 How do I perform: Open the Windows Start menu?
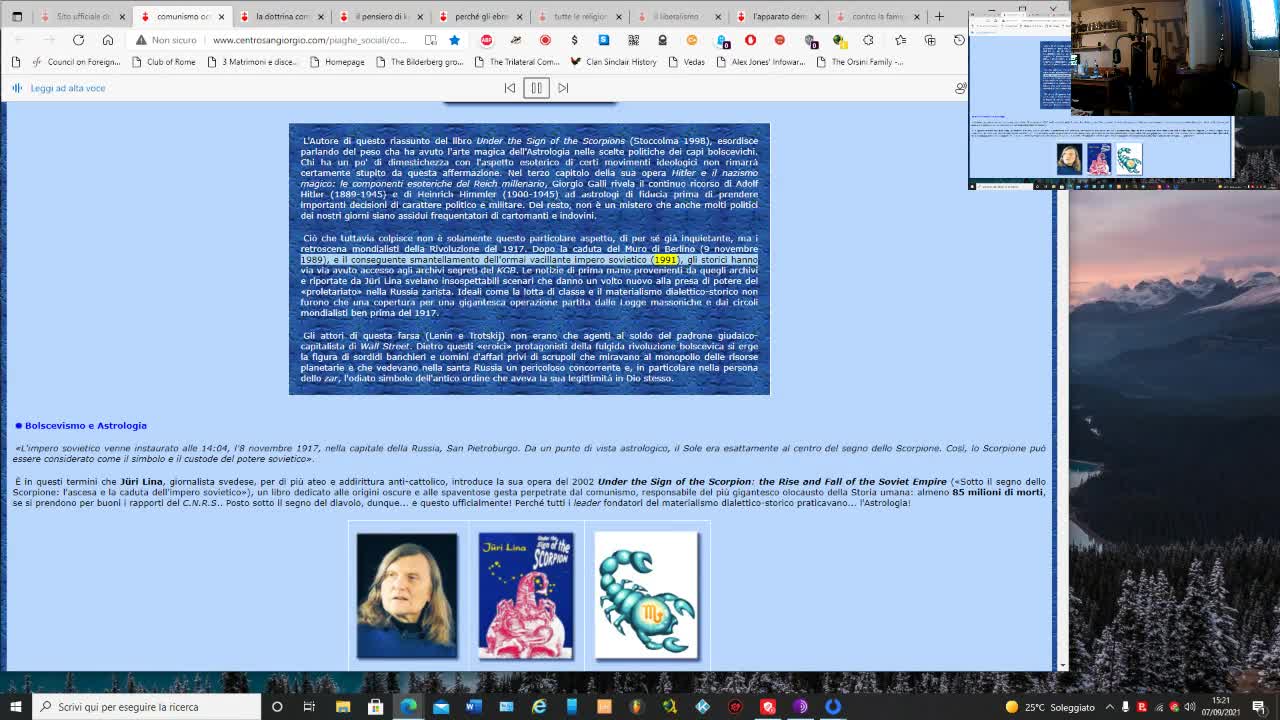[x=15, y=707]
